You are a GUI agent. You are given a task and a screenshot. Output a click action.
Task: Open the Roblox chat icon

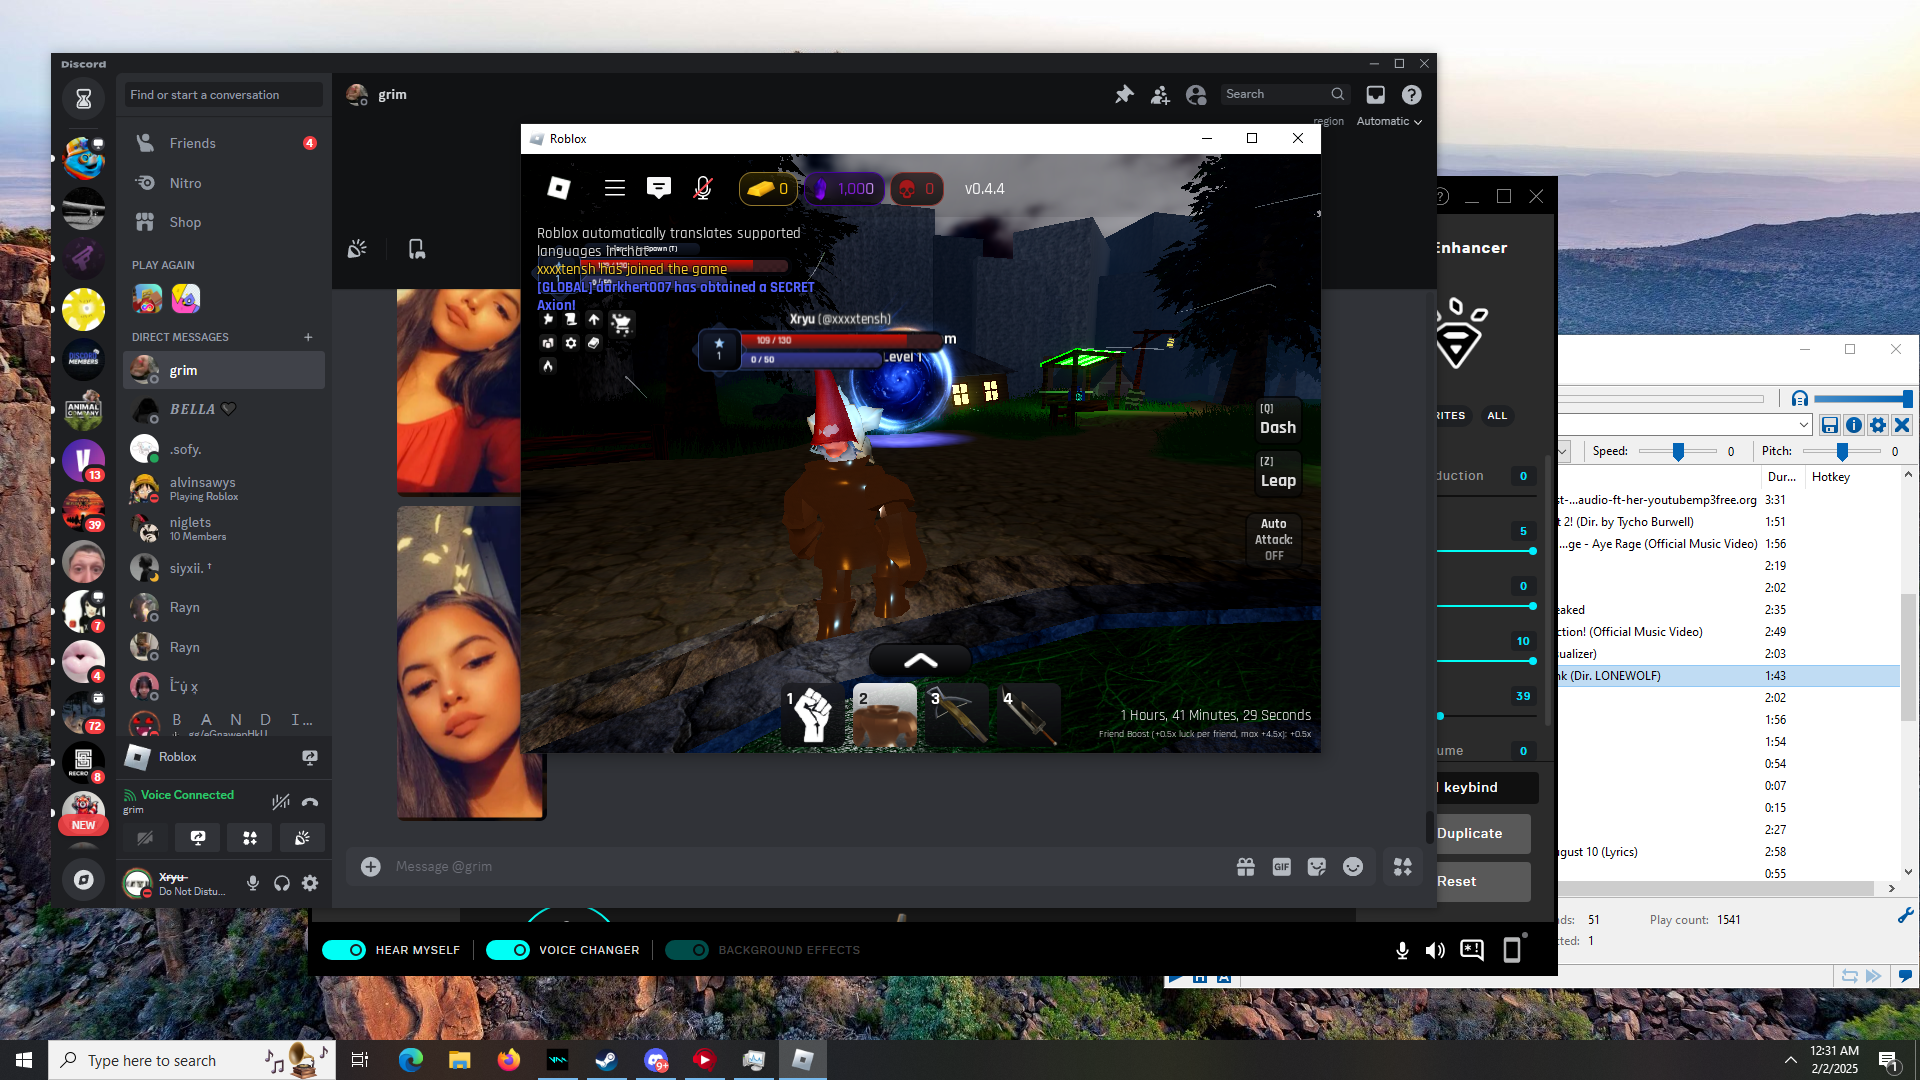coord(658,188)
